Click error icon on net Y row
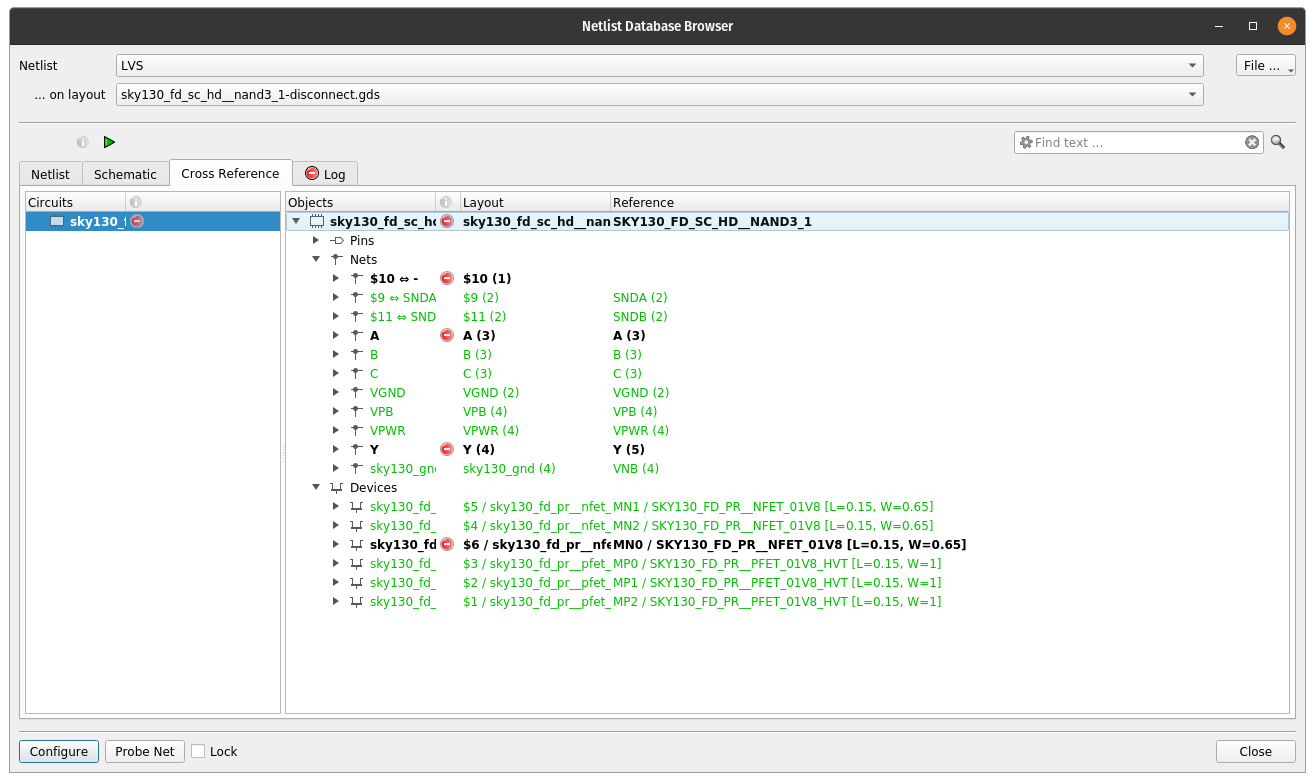Screen dimensions: 1315x782 447,449
